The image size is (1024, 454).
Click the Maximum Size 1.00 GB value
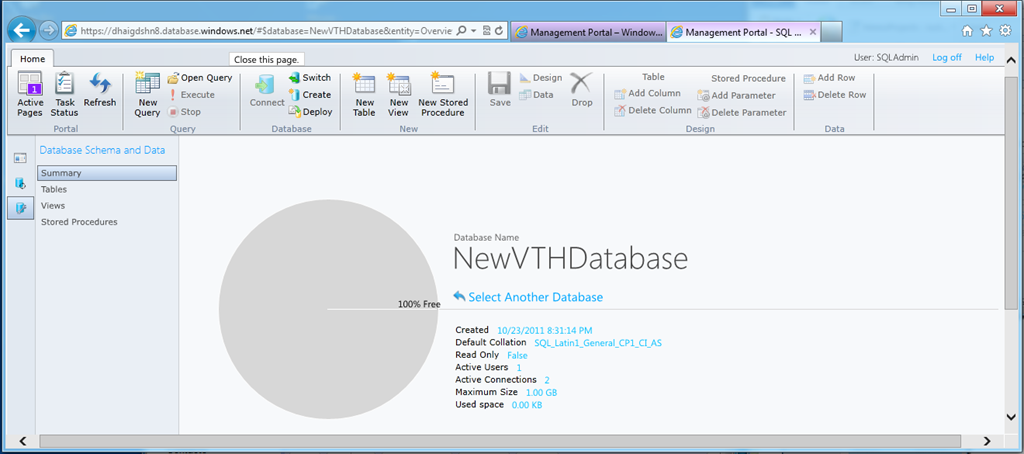pyautogui.click(x=541, y=393)
